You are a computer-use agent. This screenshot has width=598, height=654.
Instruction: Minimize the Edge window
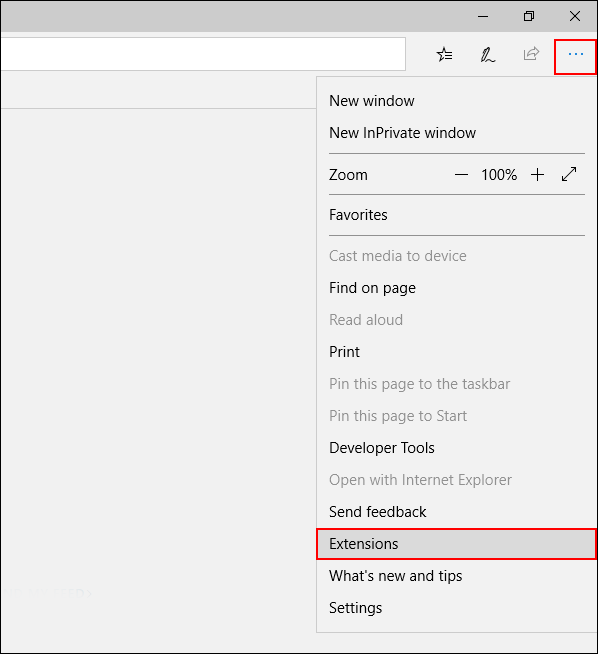pos(483,16)
